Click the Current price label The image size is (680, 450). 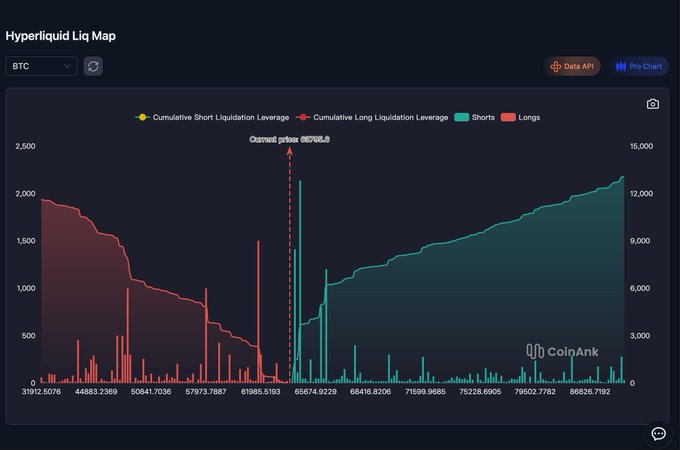tap(289, 140)
